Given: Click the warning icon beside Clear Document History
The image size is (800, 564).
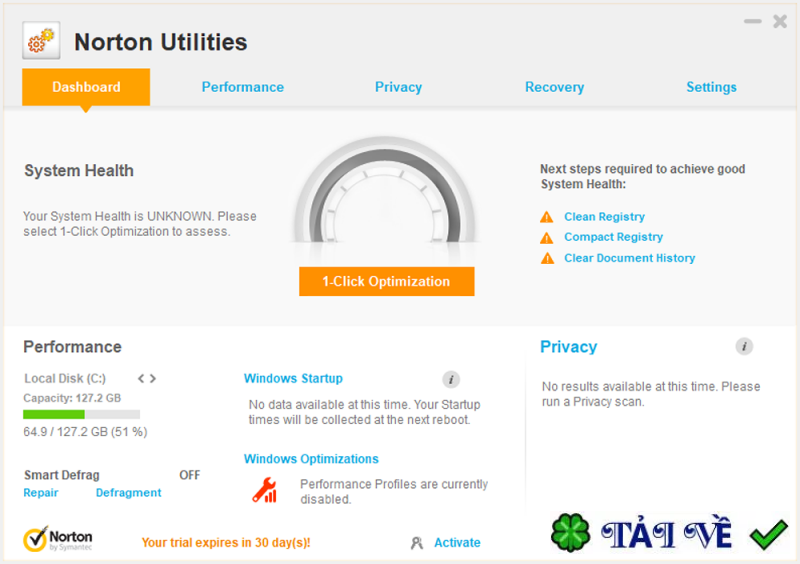Looking at the screenshot, I should tap(547, 258).
